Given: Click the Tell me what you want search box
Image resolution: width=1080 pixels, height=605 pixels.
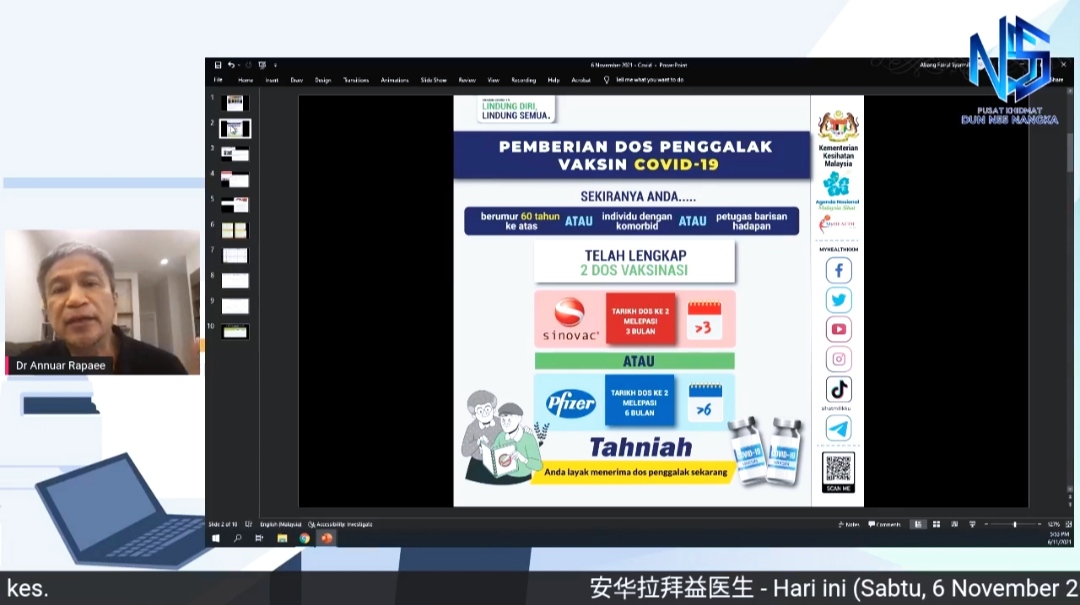Looking at the screenshot, I should (649, 80).
